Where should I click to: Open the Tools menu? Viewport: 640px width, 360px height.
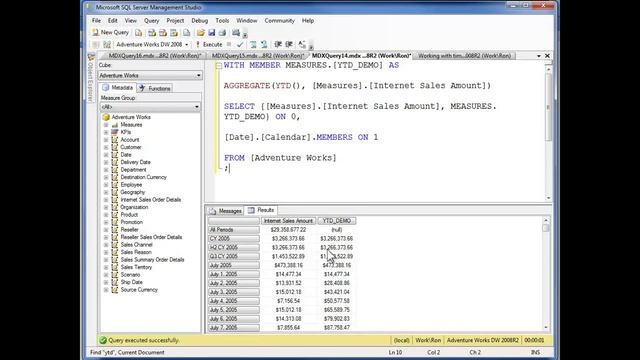tap(222, 20)
